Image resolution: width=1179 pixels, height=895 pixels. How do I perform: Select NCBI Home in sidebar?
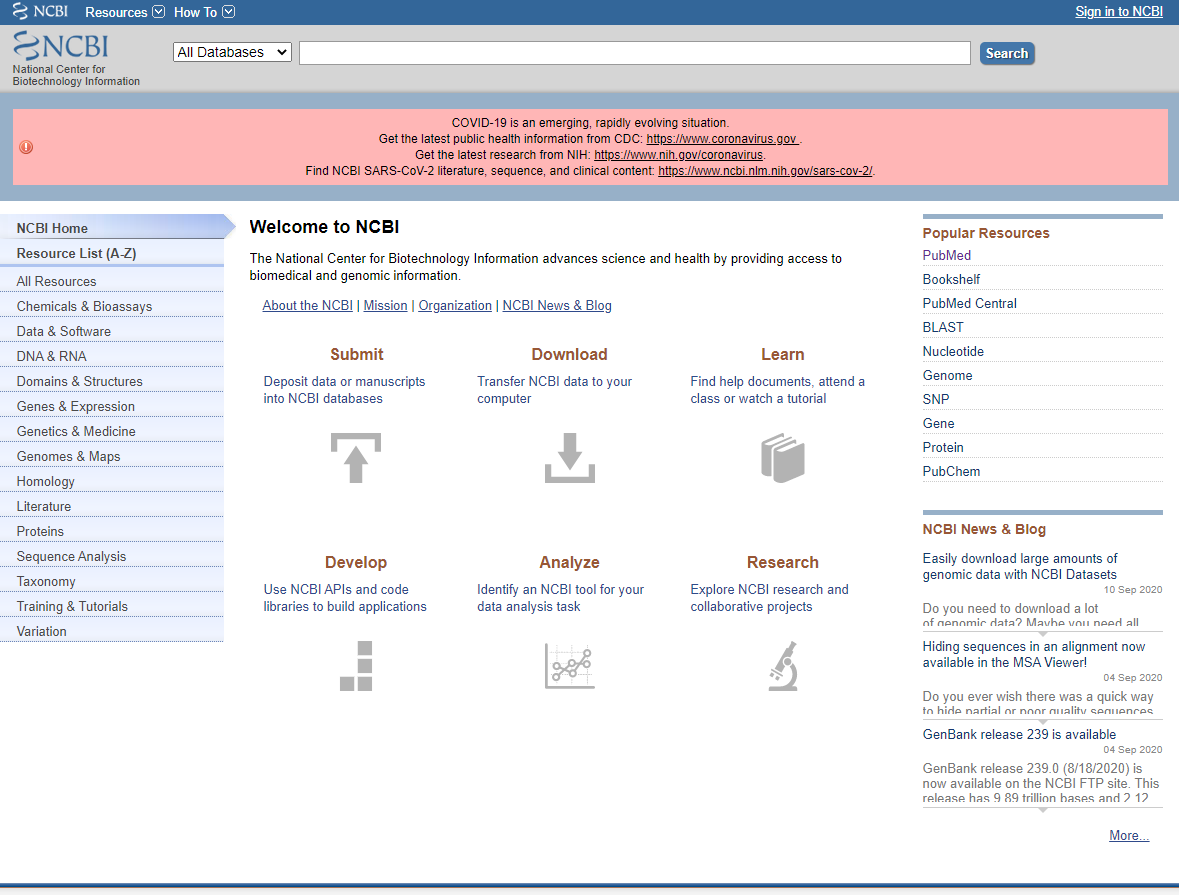click(113, 227)
